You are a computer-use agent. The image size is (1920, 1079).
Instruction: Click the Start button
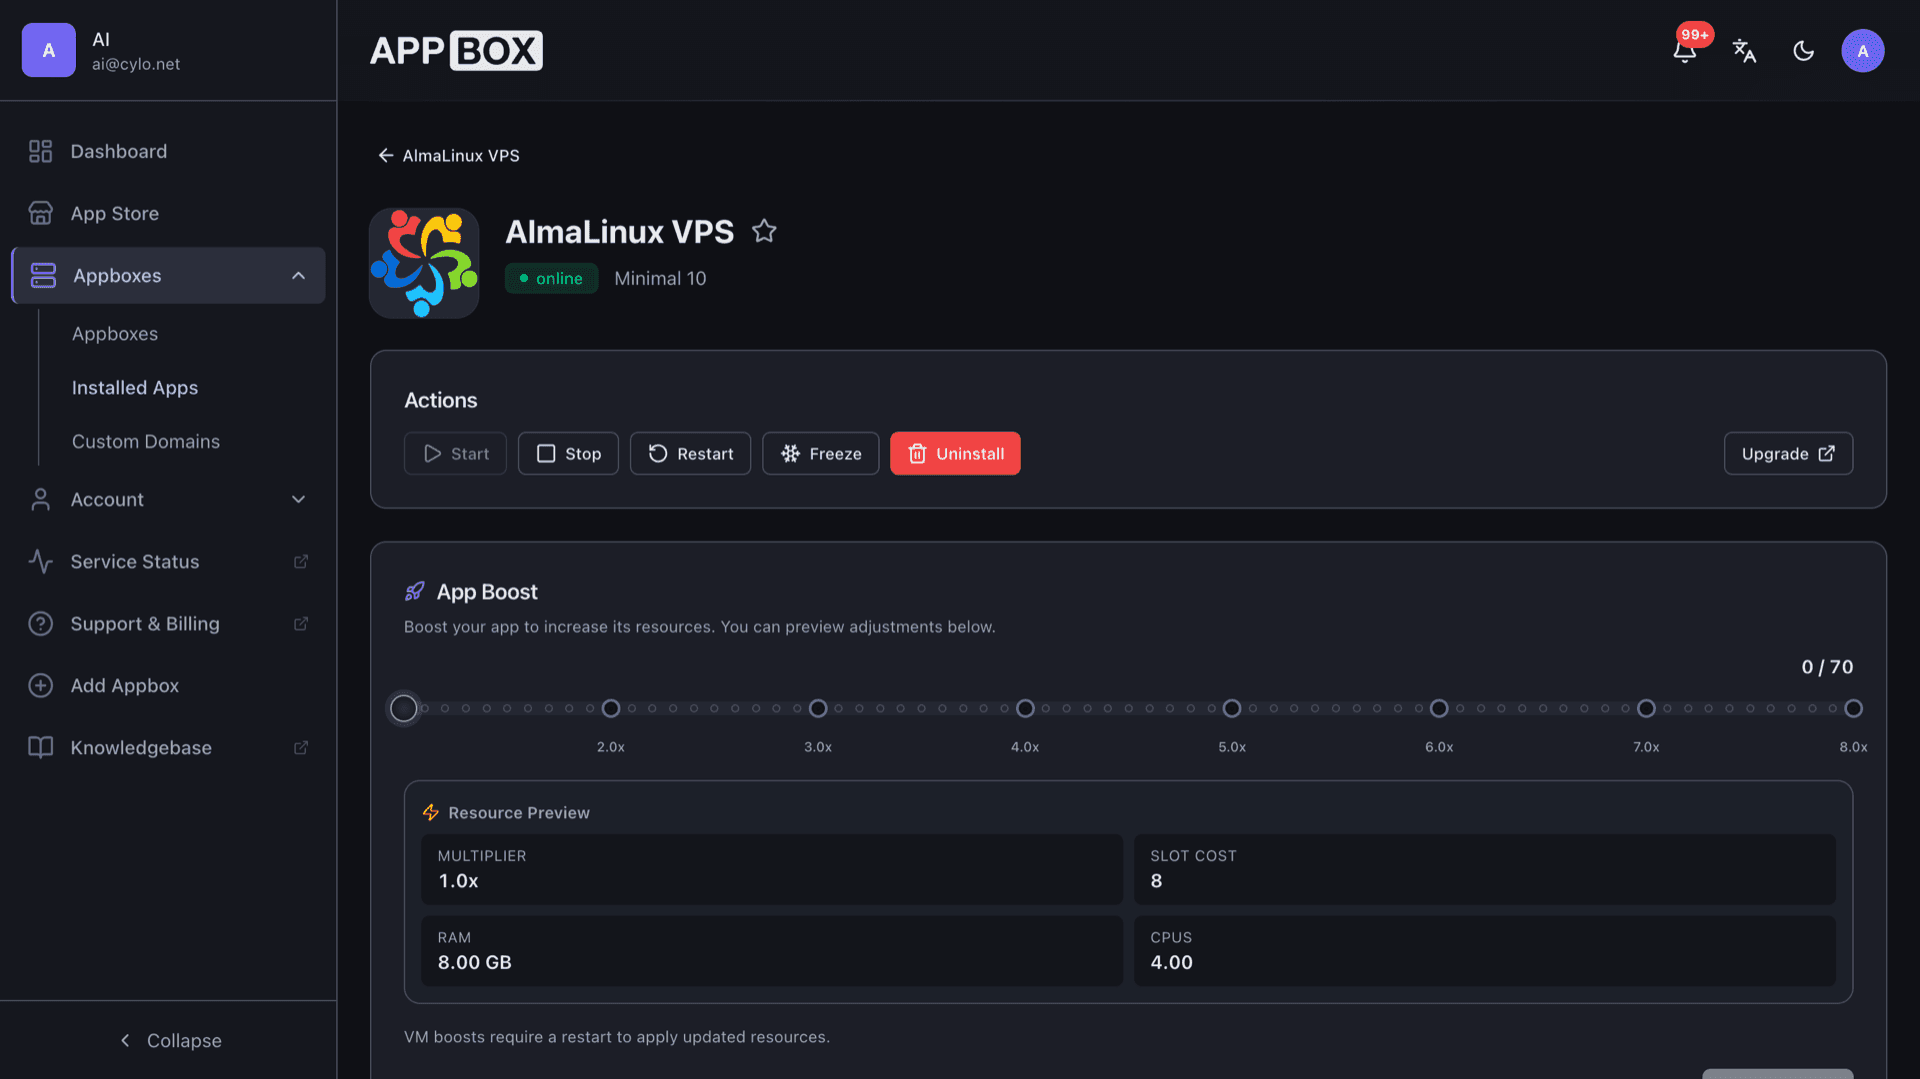[x=455, y=454]
